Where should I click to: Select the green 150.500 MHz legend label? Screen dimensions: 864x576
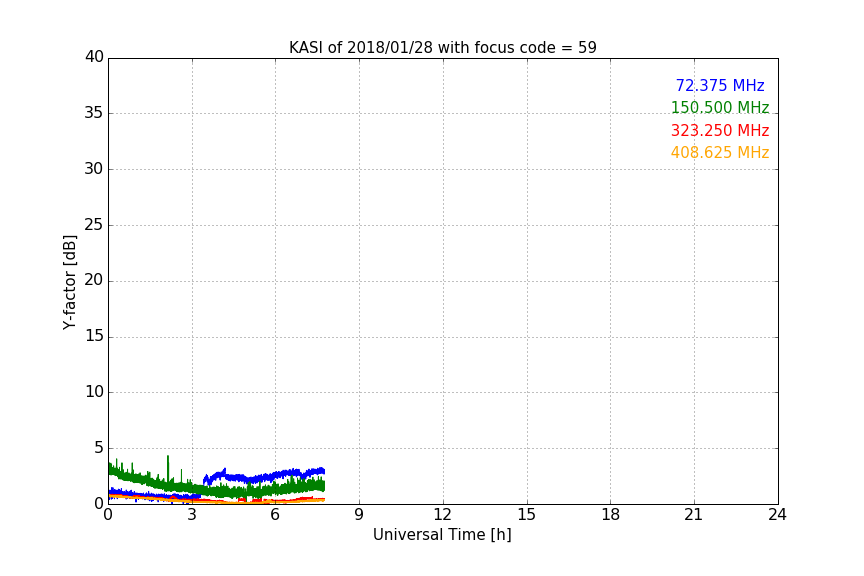(x=720, y=107)
